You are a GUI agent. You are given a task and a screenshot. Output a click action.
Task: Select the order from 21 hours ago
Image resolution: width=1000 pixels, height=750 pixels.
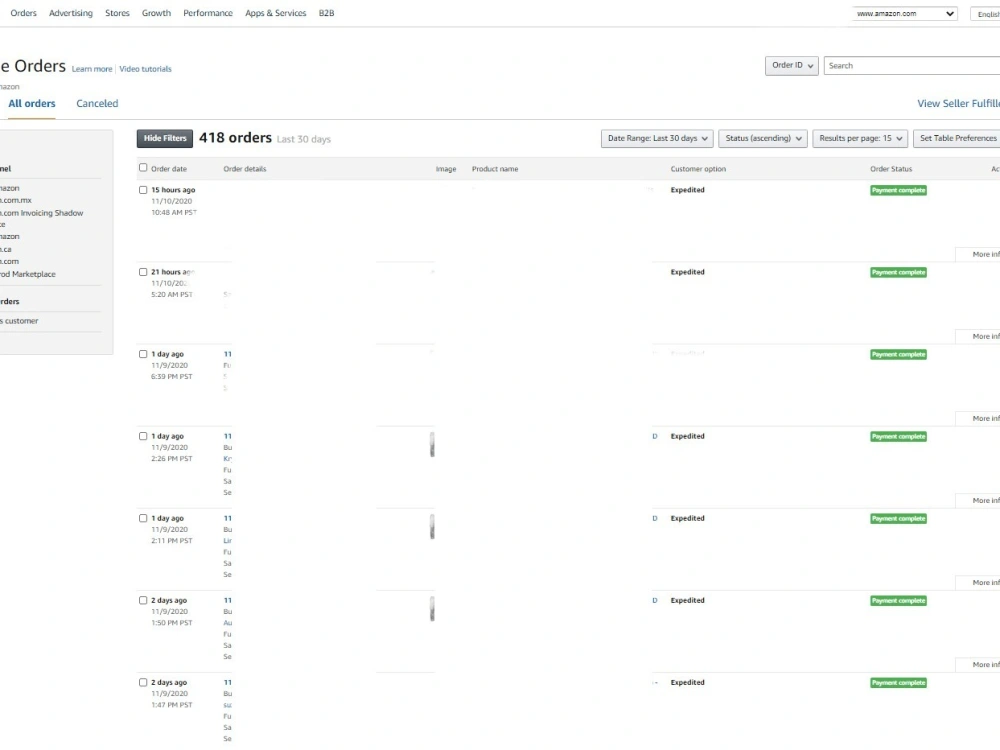pyautogui.click(x=143, y=272)
